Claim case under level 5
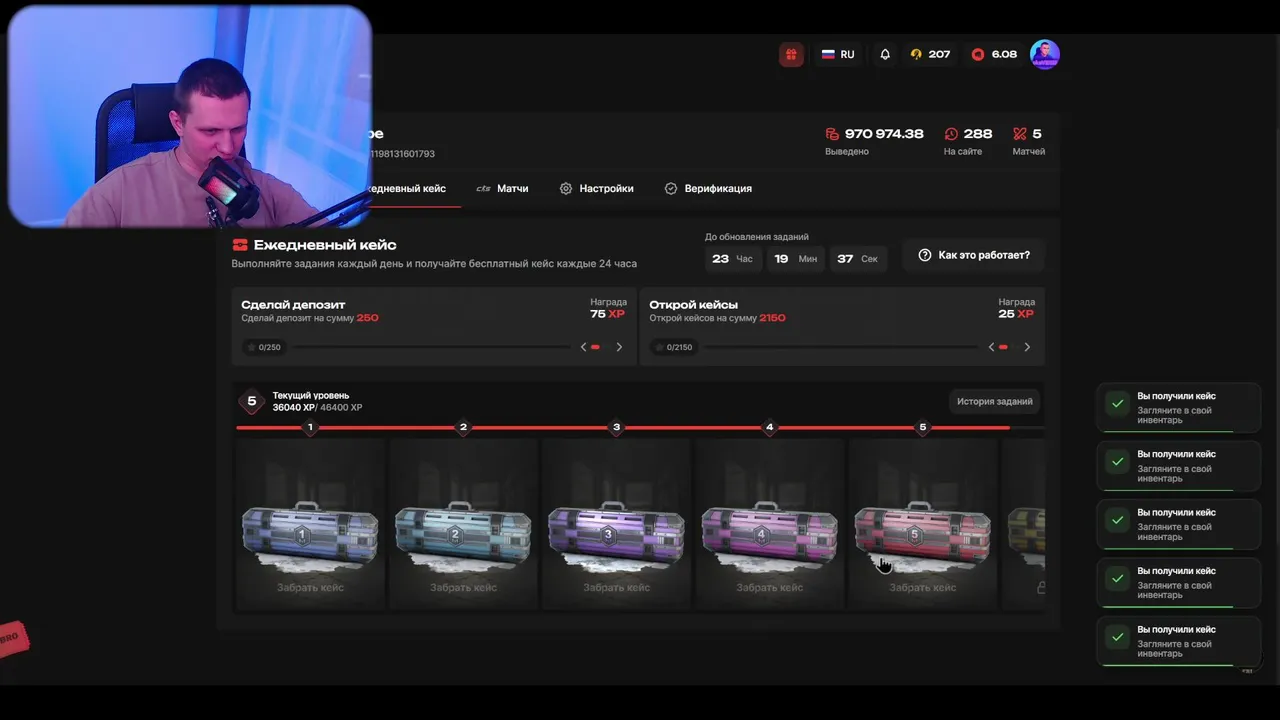Image resolution: width=1280 pixels, height=720 pixels. 922,587
